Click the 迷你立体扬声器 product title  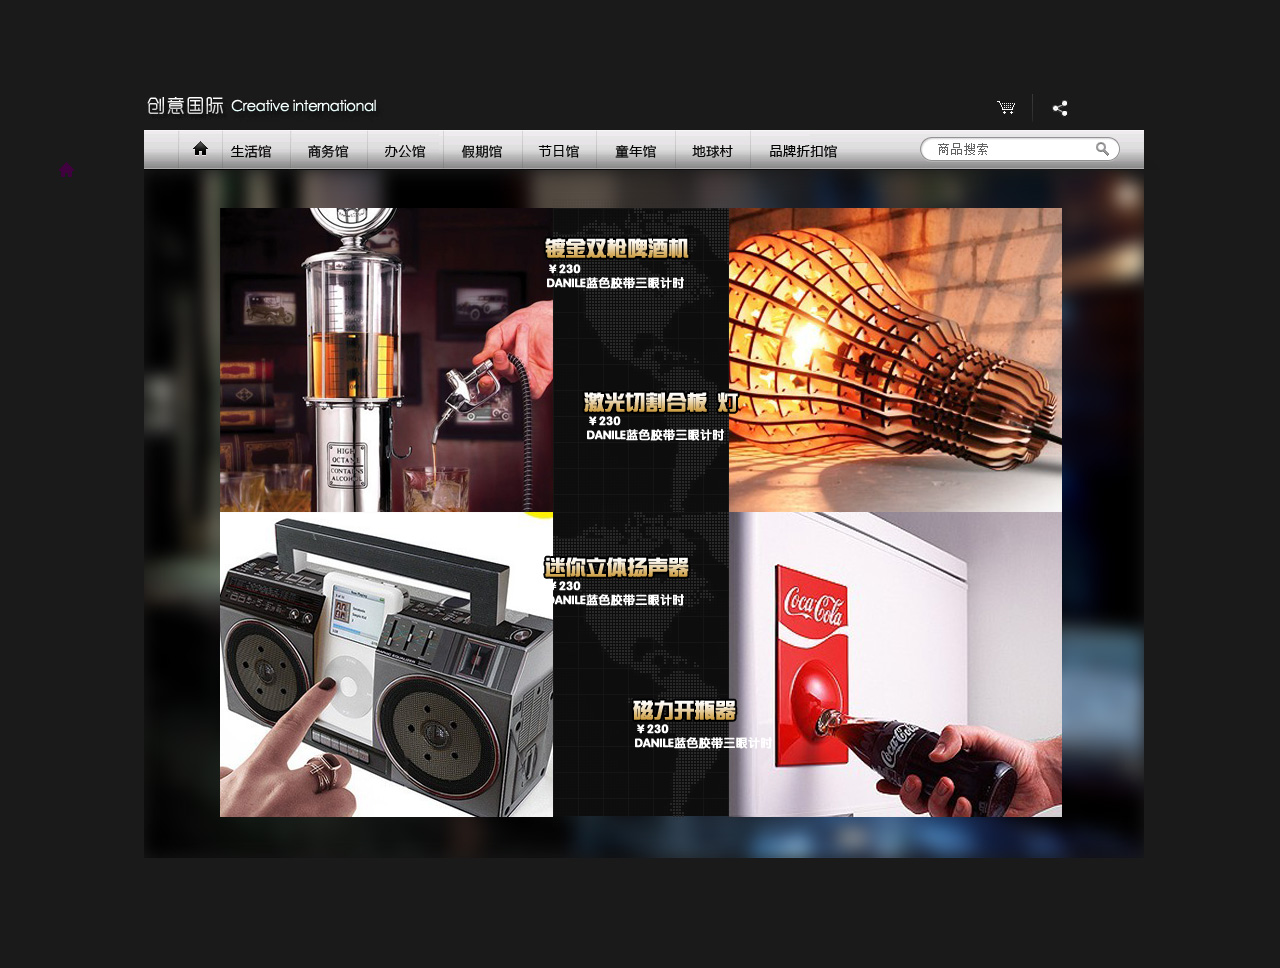click(617, 567)
